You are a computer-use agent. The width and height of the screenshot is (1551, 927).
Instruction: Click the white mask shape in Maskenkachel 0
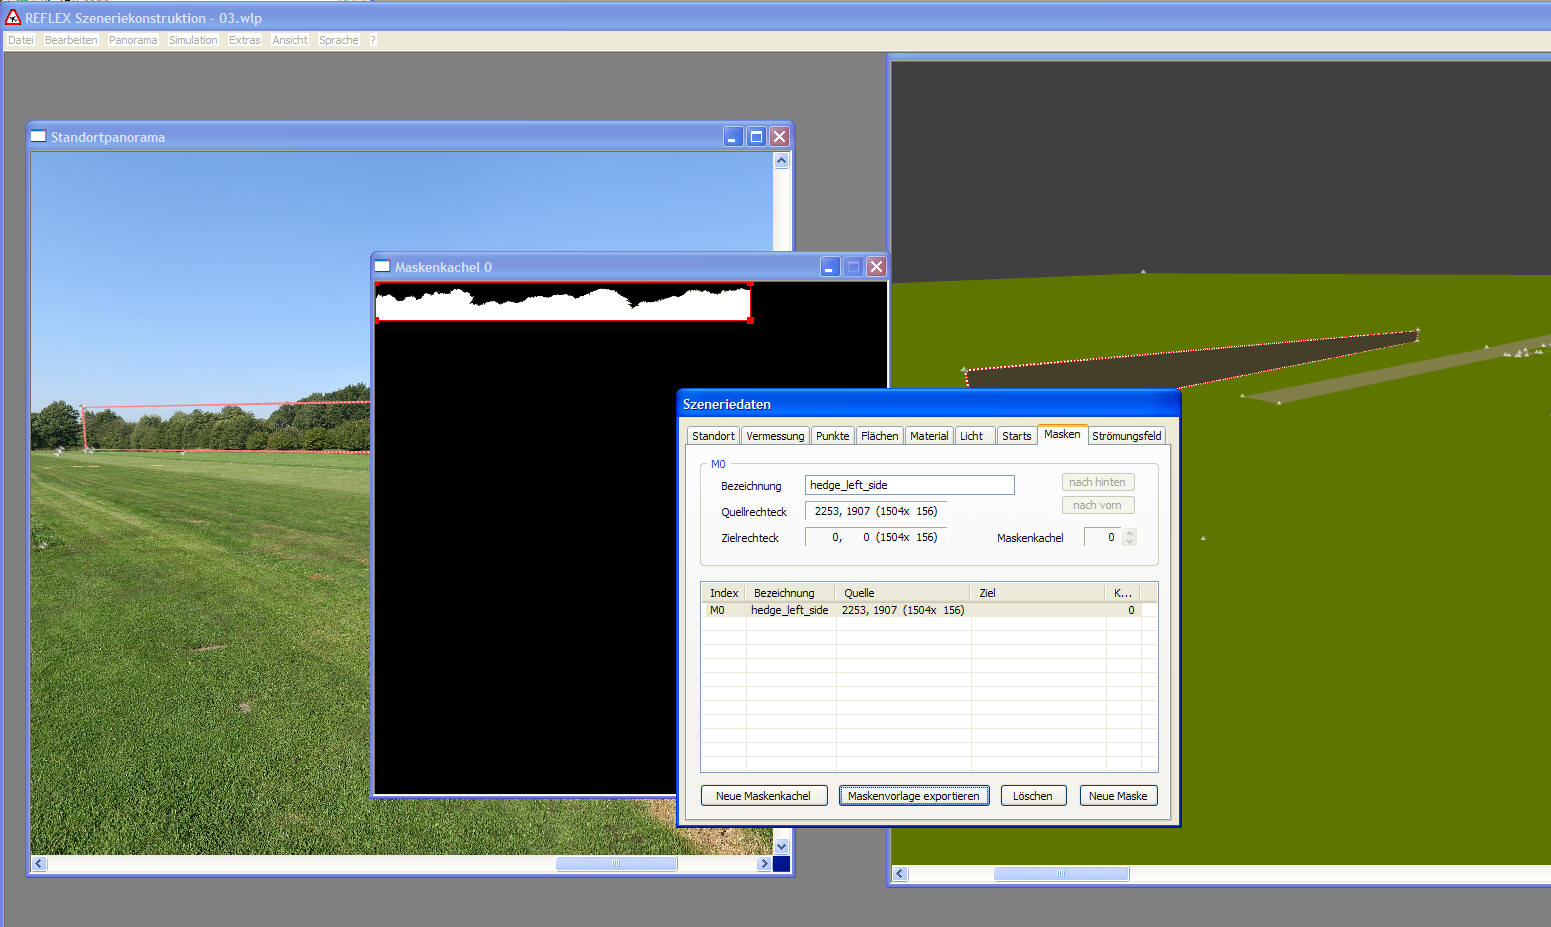point(563,307)
